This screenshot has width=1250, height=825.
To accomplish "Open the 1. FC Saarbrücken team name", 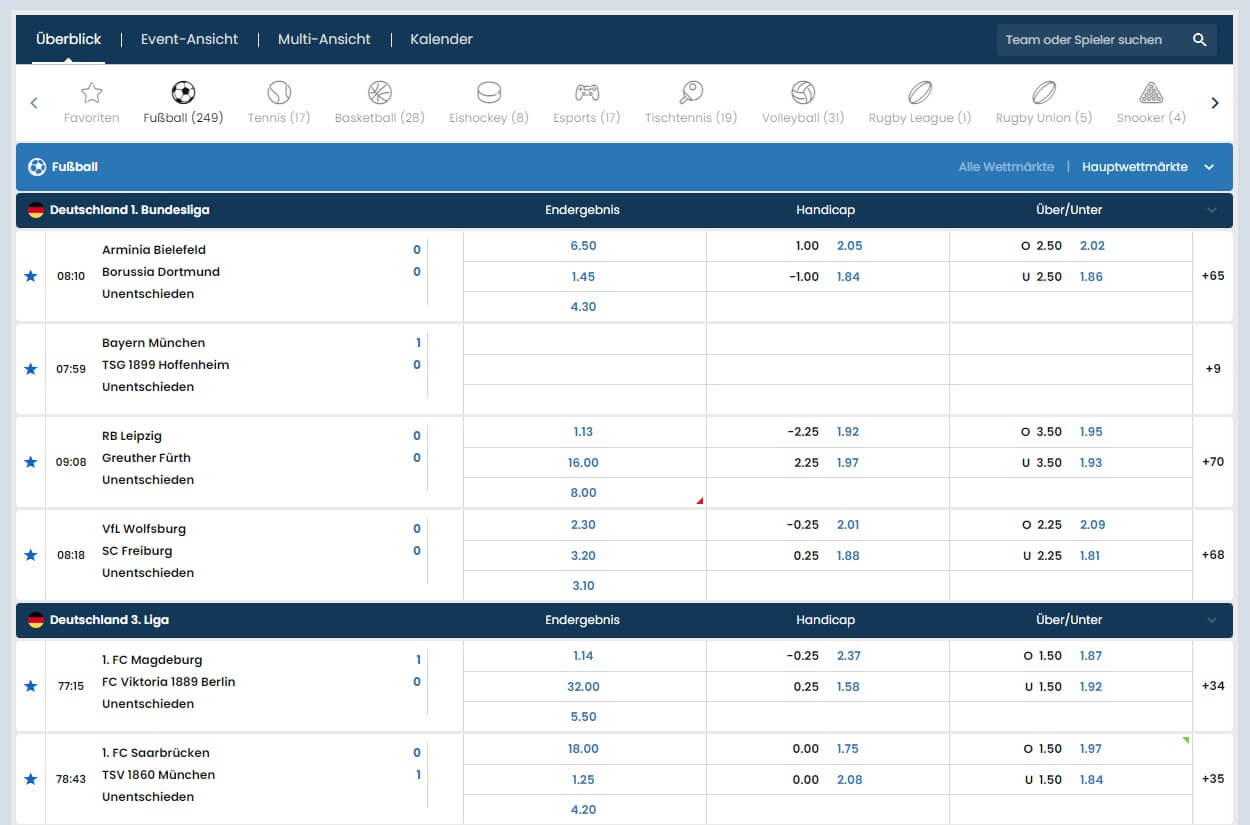I will (156, 753).
